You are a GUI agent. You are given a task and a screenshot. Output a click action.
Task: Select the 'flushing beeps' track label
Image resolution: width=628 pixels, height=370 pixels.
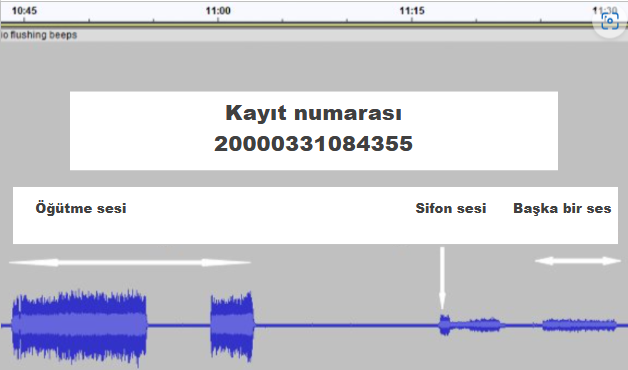click(x=39, y=35)
